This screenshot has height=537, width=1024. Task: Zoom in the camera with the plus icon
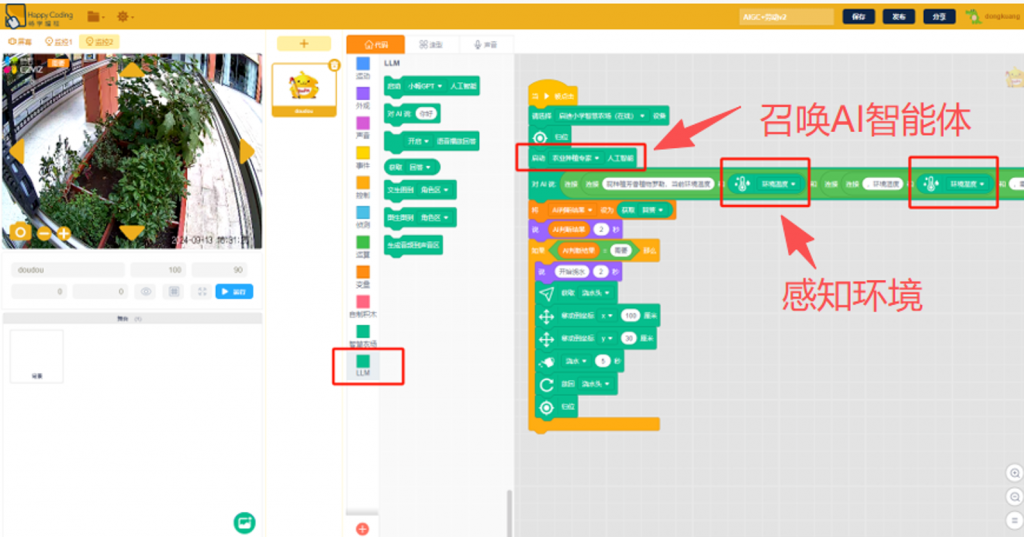[63, 233]
